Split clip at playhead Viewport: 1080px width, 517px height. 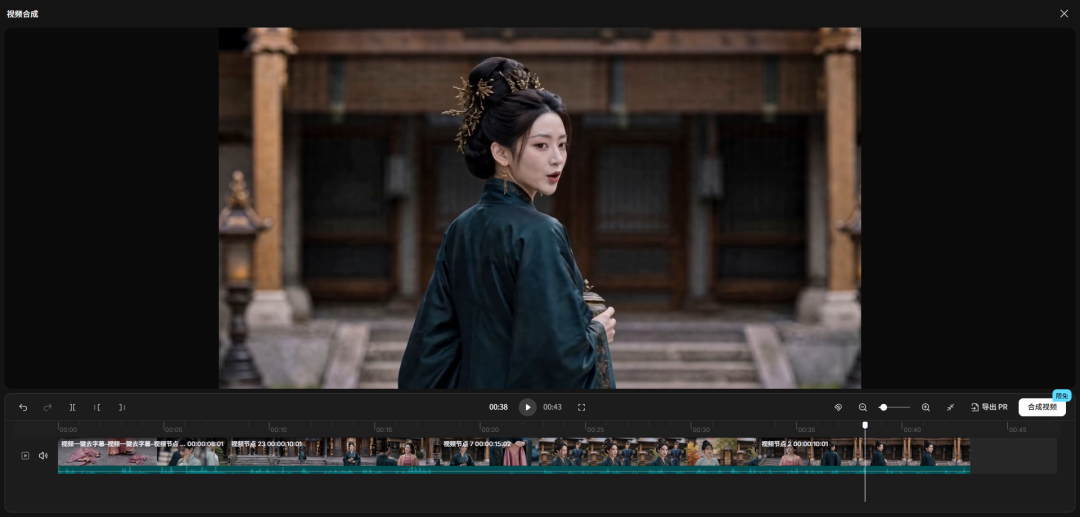(72, 408)
